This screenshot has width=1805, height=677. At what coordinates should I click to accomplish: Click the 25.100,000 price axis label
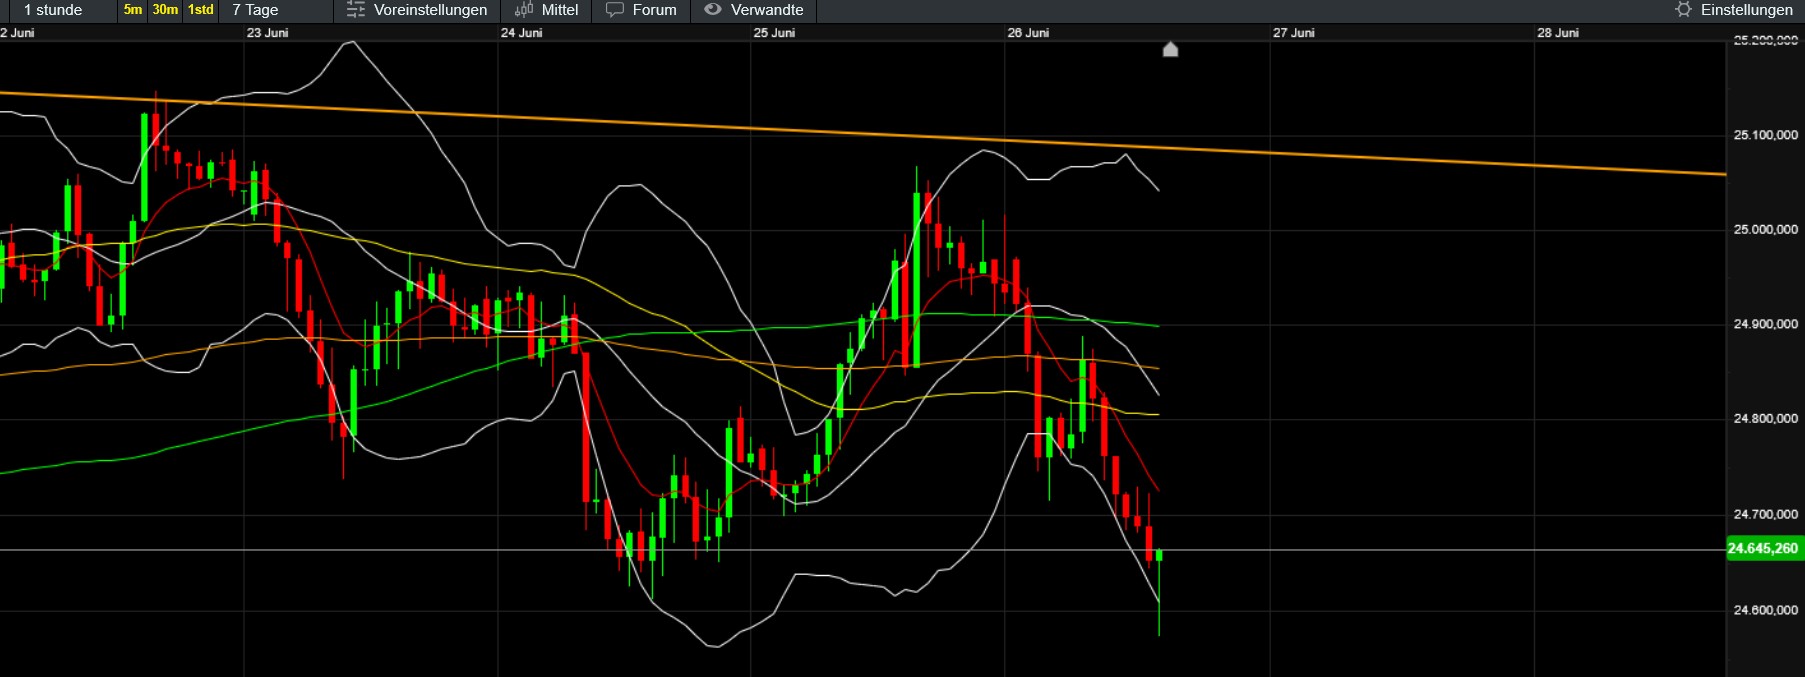click(1765, 135)
